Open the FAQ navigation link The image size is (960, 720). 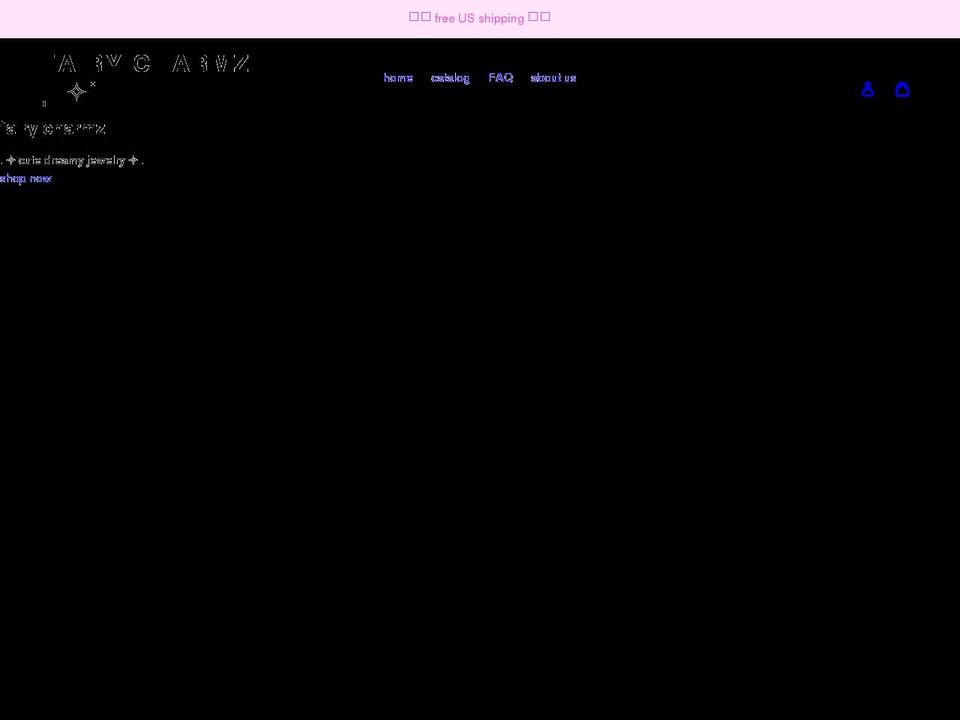500,77
